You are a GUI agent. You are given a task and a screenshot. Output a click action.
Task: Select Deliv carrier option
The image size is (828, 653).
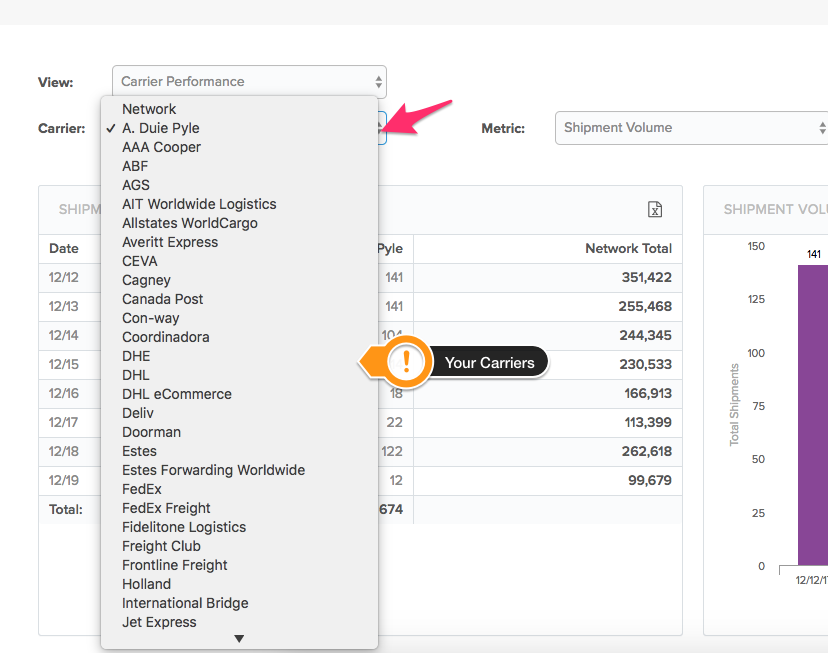pos(239,413)
